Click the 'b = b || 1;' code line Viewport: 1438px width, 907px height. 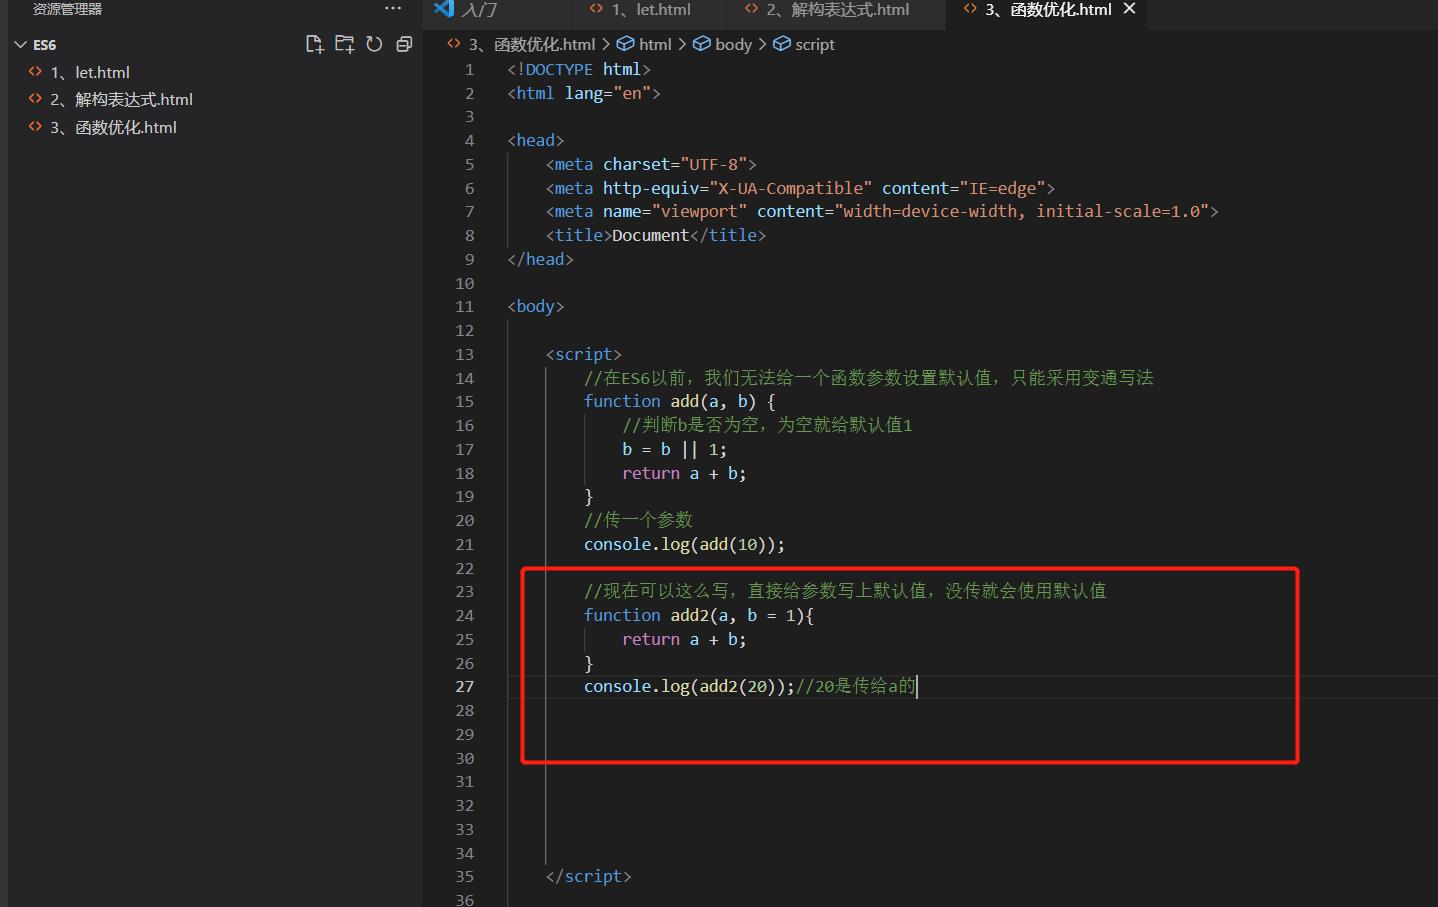674,449
